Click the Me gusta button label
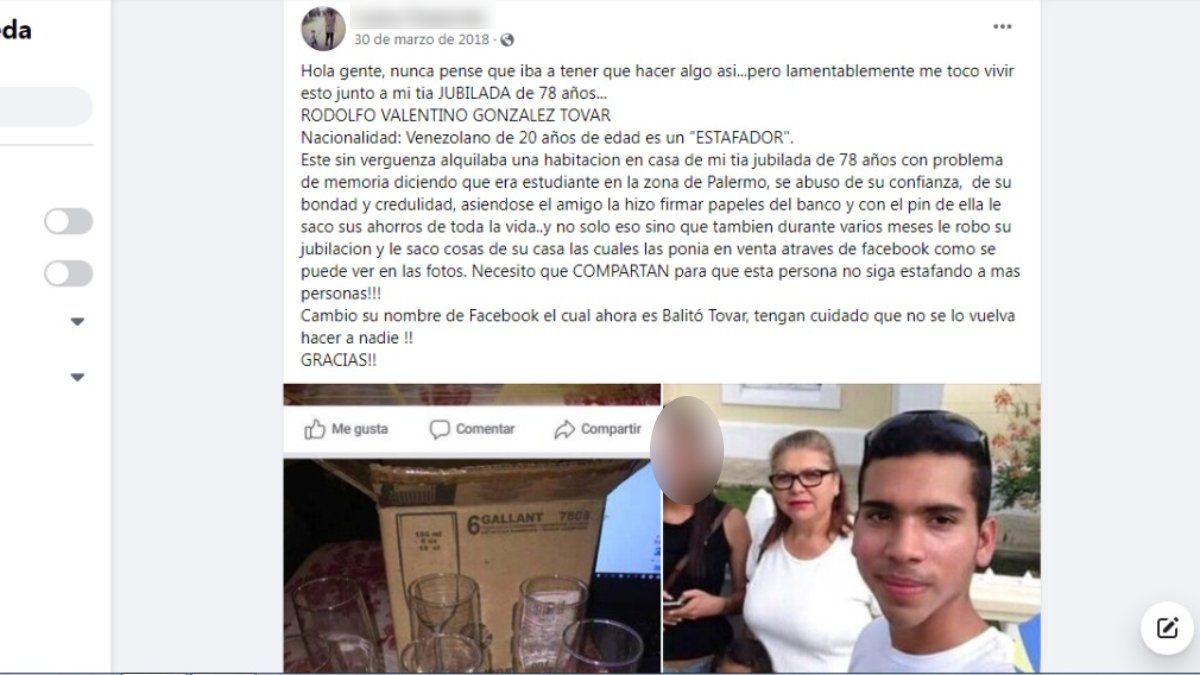Screen dimensions: 1200x675 360,429
